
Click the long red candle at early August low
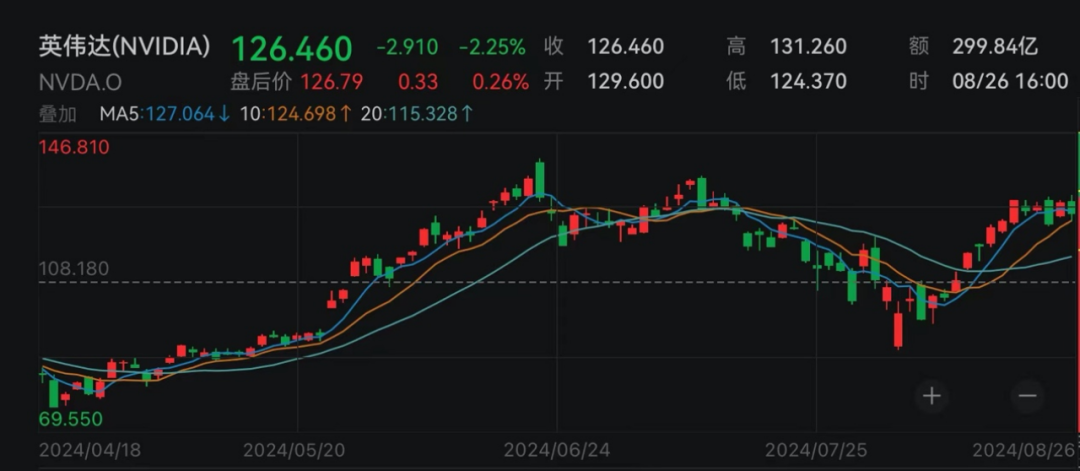click(898, 331)
